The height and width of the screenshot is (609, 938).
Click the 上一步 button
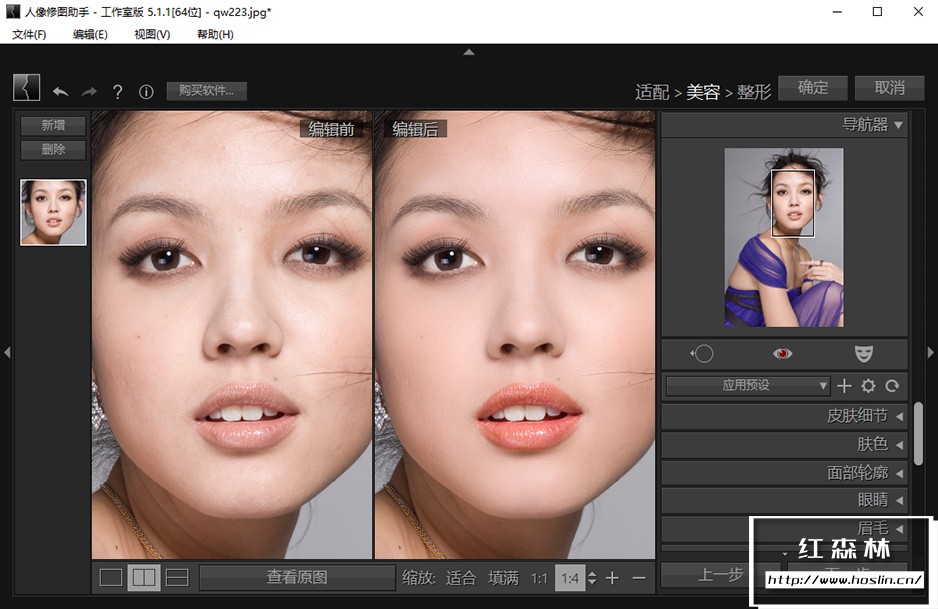pos(720,575)
